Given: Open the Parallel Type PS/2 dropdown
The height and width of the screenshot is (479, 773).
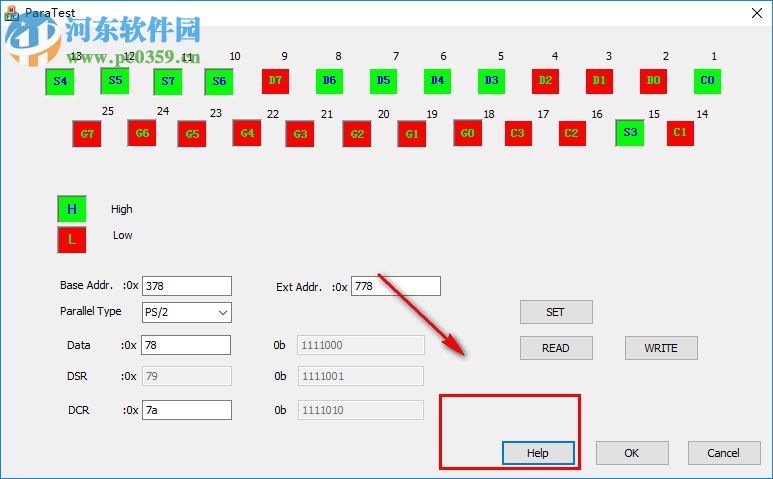Looking at the screenshot, I should pyautogui.click(x=187, y=312).
